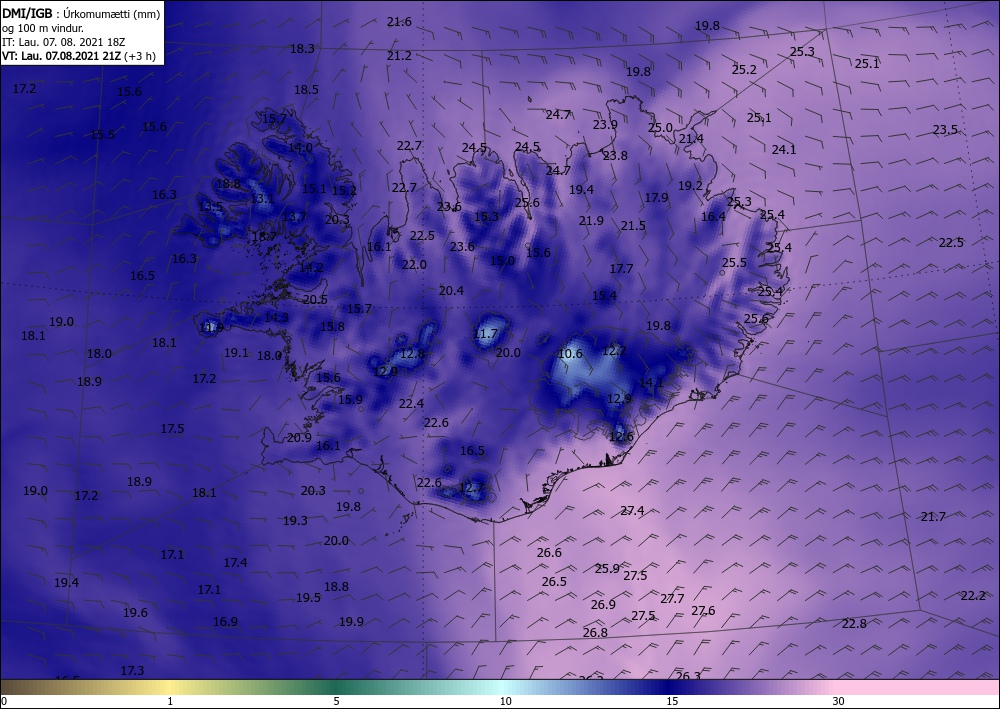Click the '19.6' value in the southwest sea
Screen dimensions: 1000x709
[135, 612]
